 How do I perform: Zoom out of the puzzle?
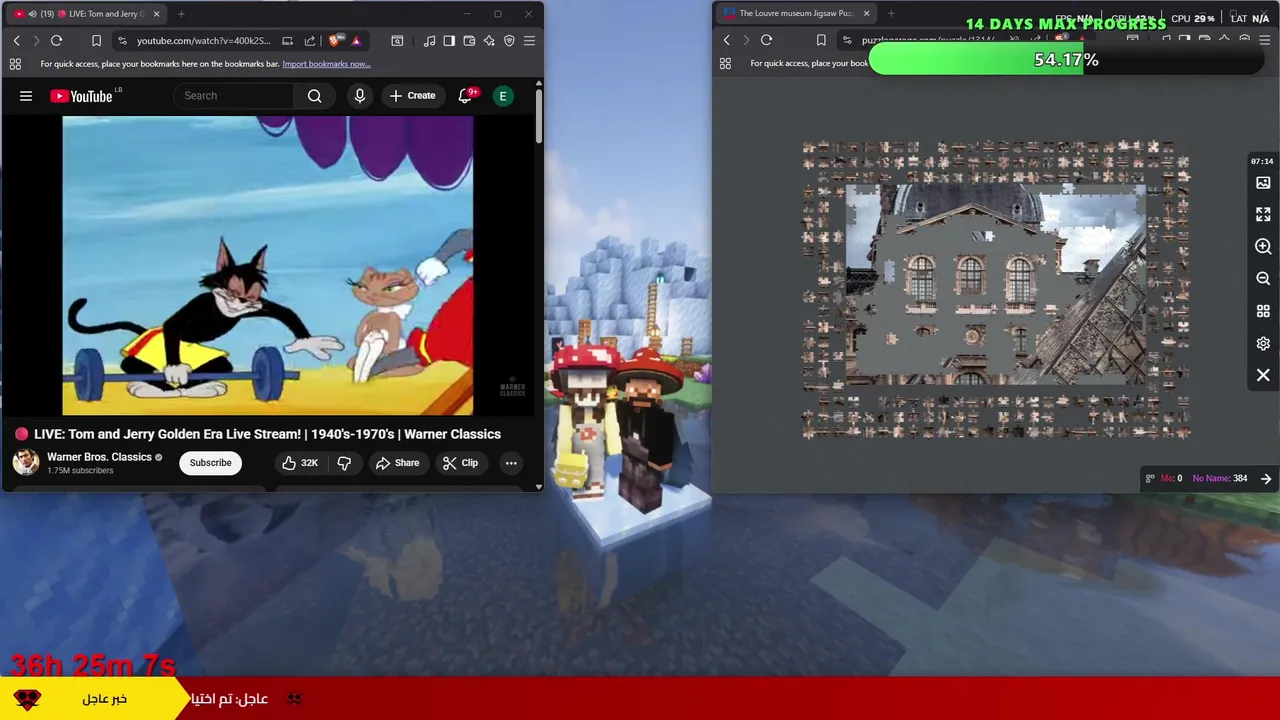click(1263, 279)
